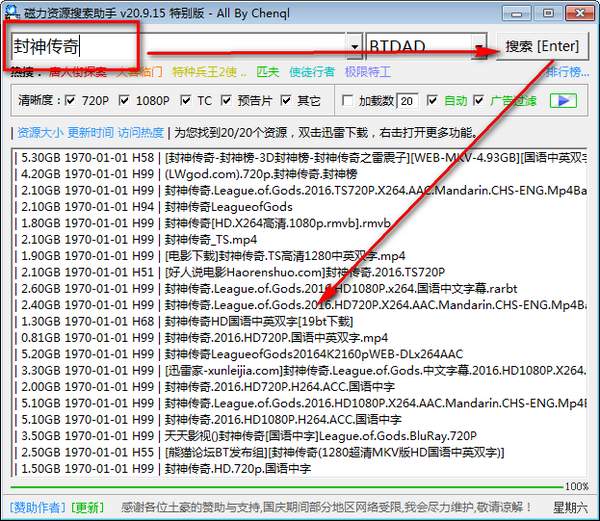The height and width of the screenshot is (521, 600).
Task: Uncheck the TC checkbox
Action: (186, 101)
